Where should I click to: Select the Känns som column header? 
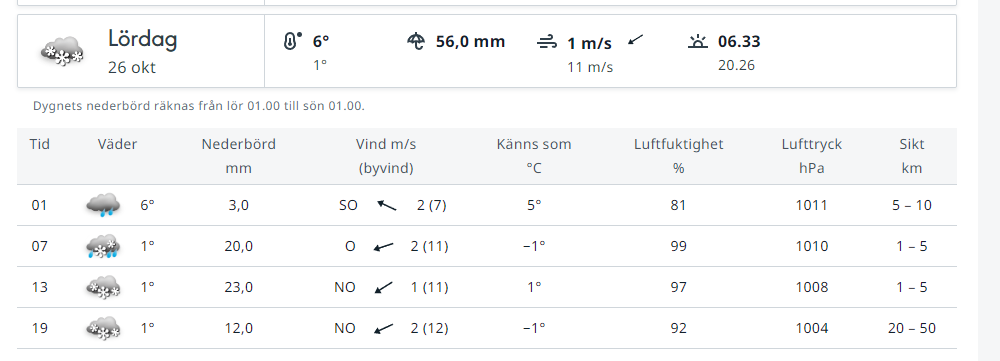[x=534, y=156]
